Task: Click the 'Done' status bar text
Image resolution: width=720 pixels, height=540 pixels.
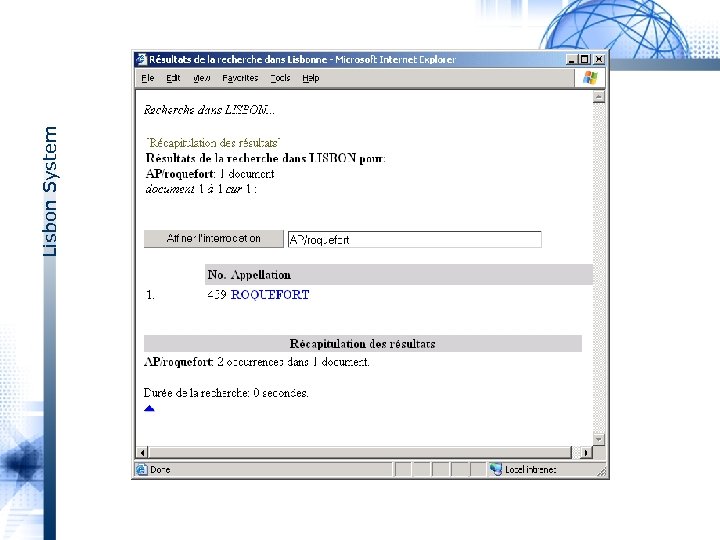Action: (160, 470)
